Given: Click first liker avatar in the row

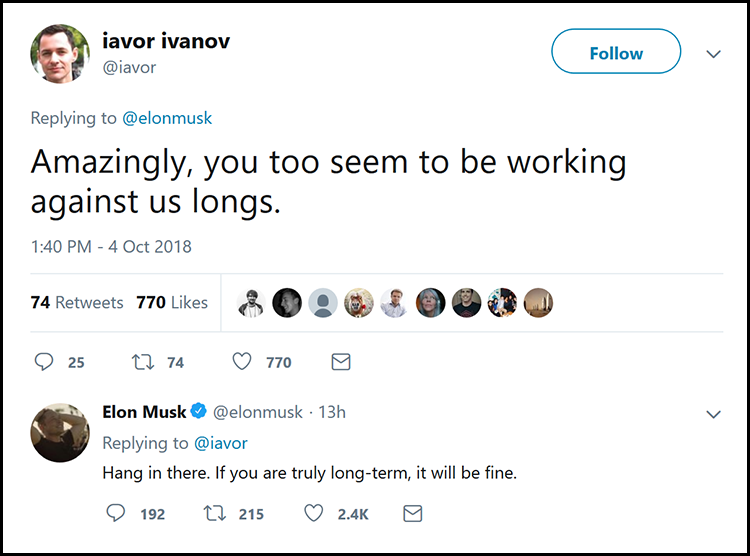Looking at the screenshot, I should pos(252,303).
